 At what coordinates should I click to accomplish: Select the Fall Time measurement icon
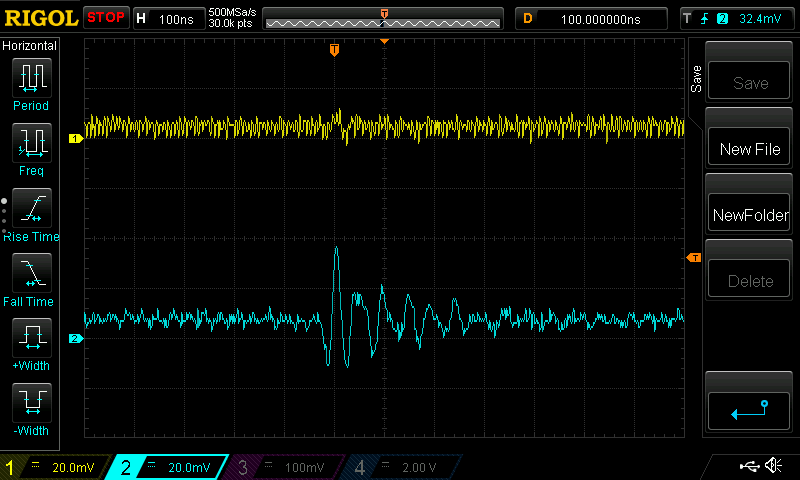point(32,272)
